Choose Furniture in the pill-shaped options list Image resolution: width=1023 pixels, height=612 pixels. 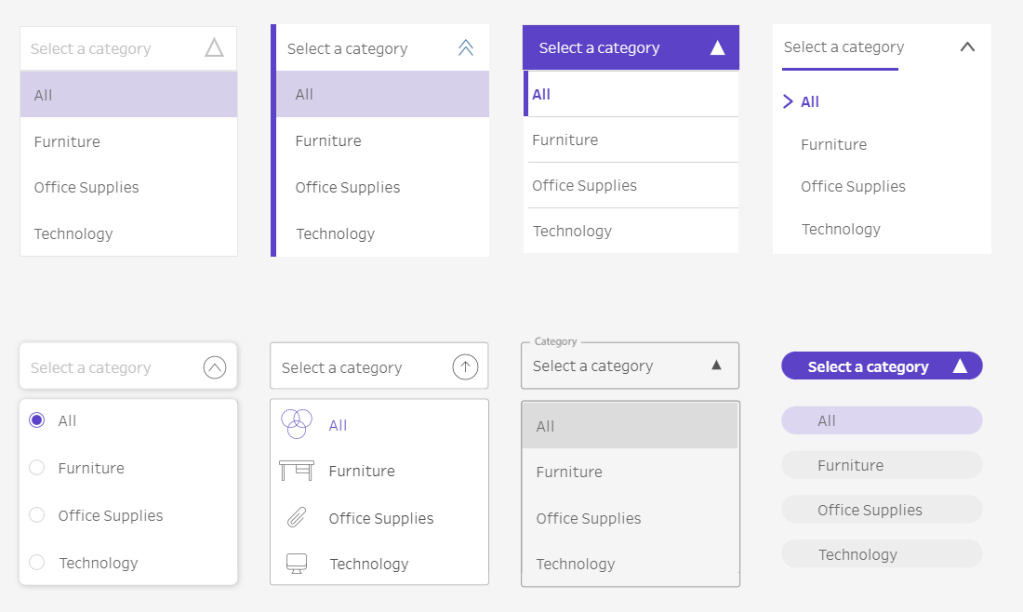881,465
